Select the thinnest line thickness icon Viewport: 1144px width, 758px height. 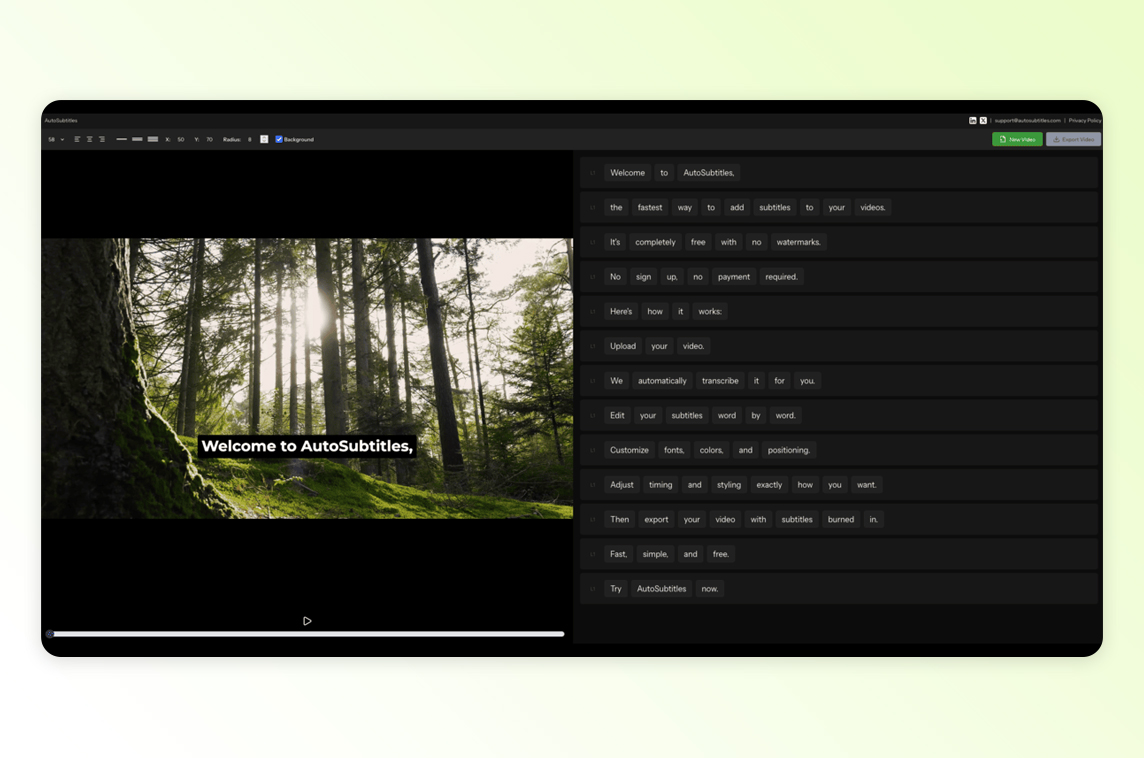tap(122, 139)
